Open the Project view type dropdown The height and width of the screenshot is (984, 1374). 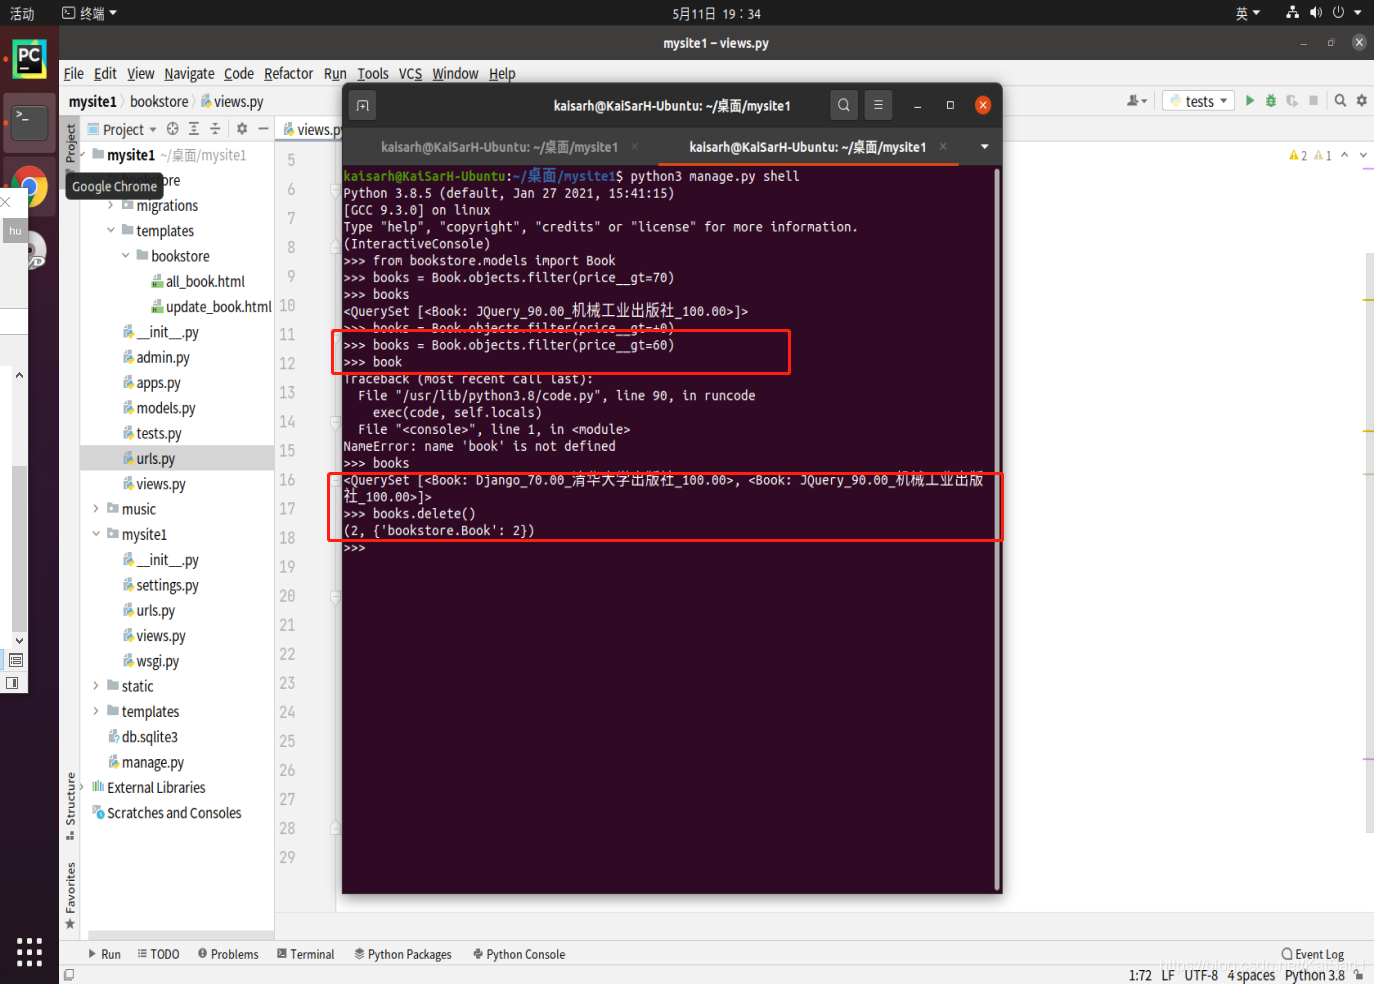tap(122, 129)
